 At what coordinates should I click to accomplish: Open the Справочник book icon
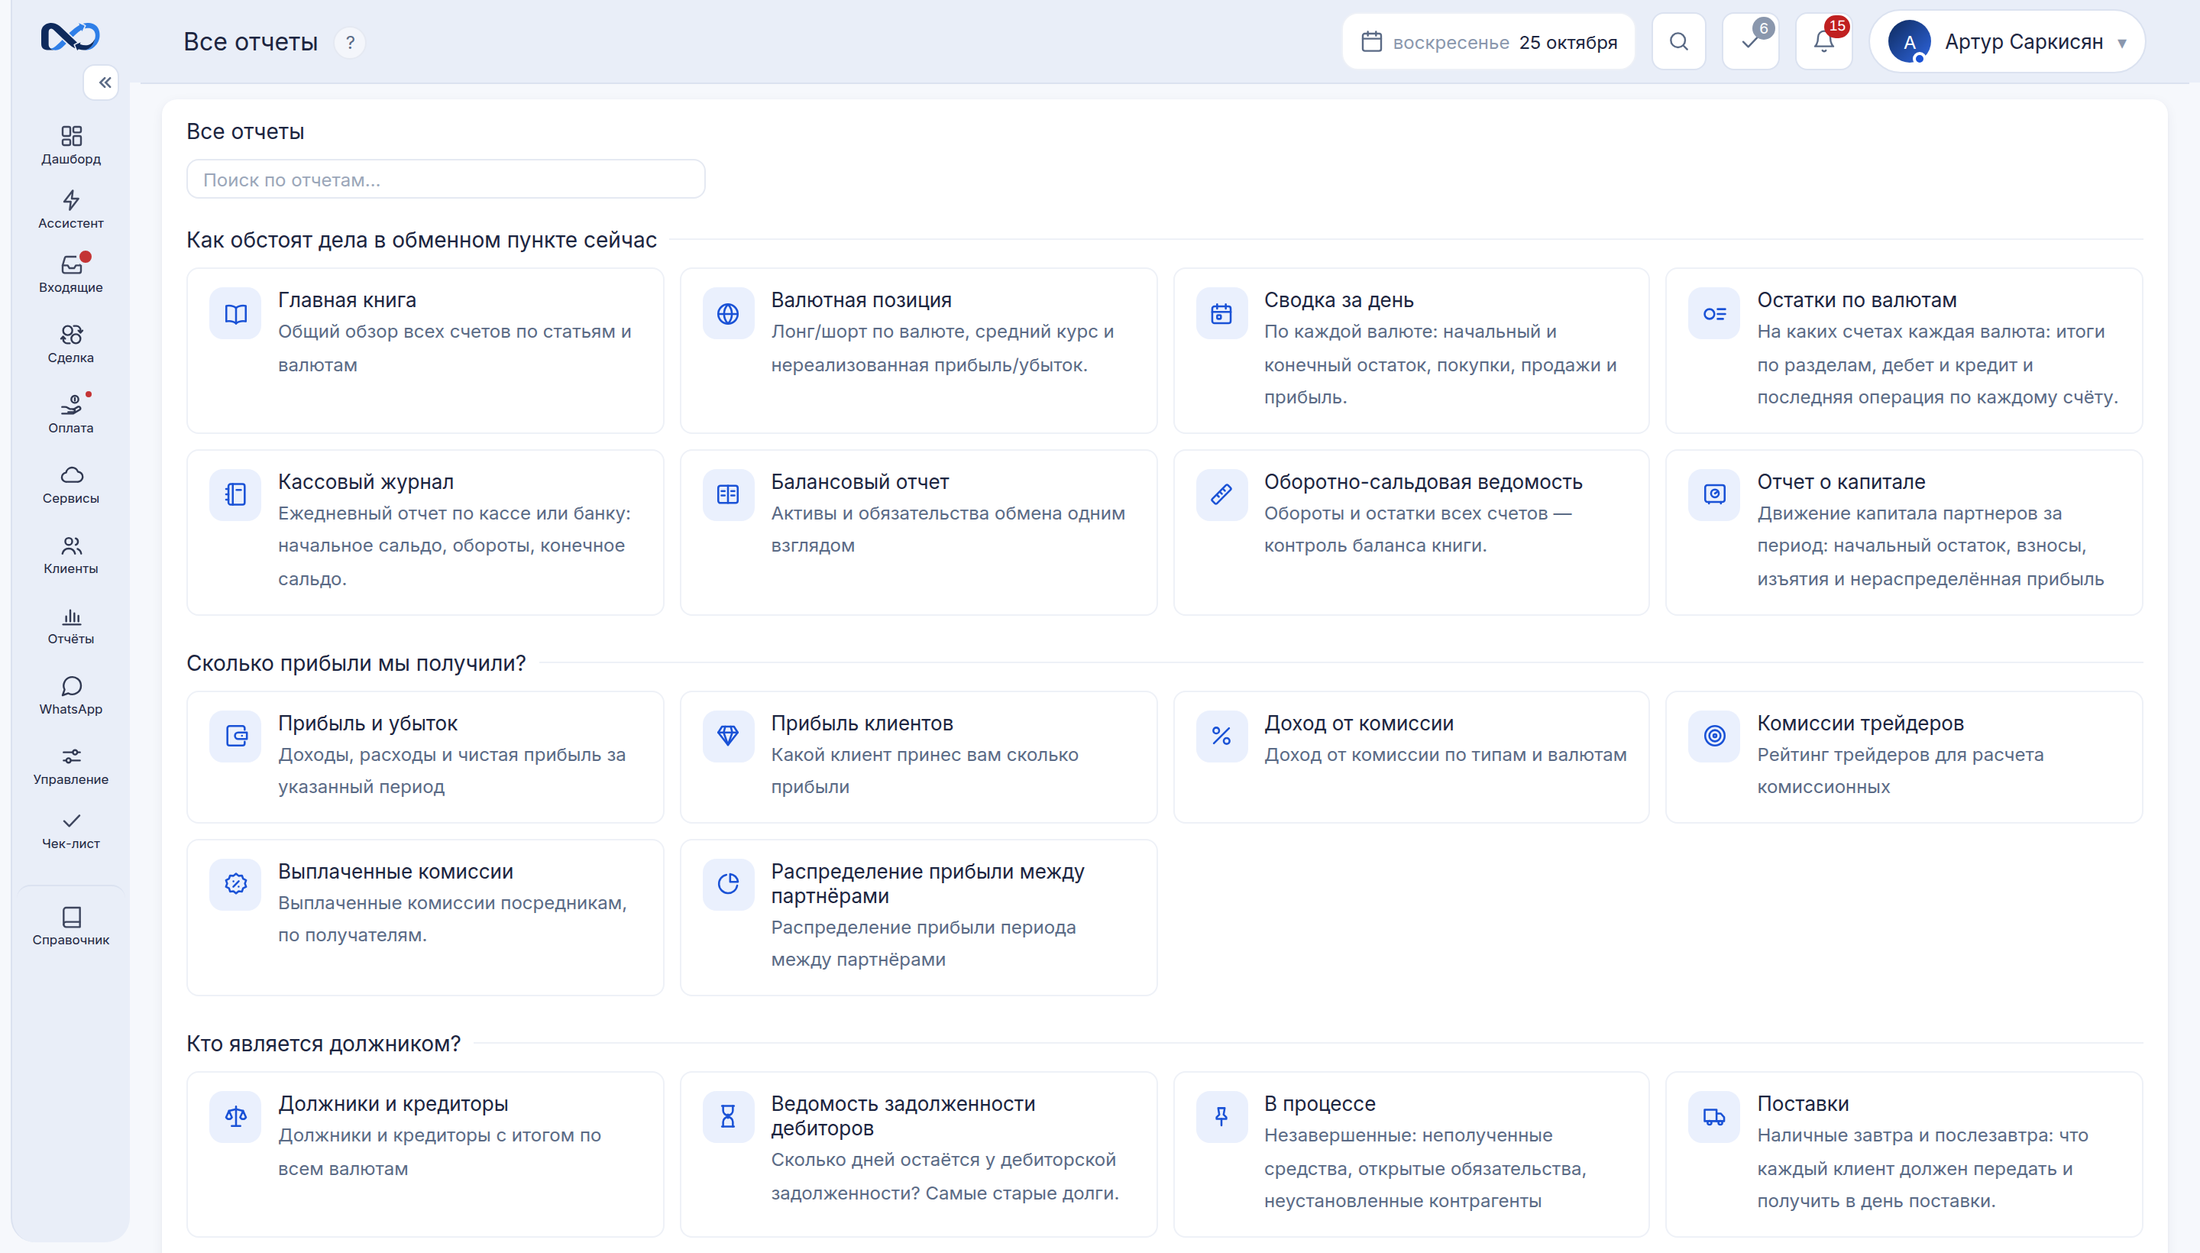pyautogui.click(x=71, y=925)
